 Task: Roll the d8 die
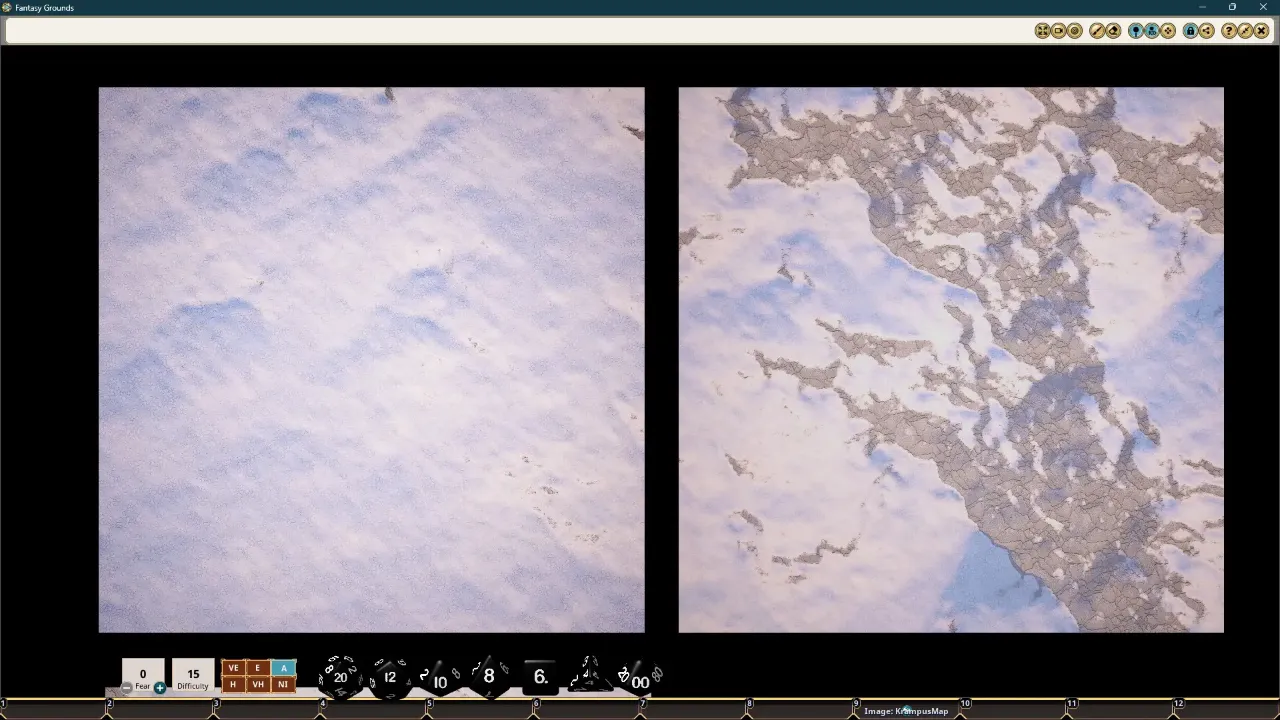[x=489, y=676]
